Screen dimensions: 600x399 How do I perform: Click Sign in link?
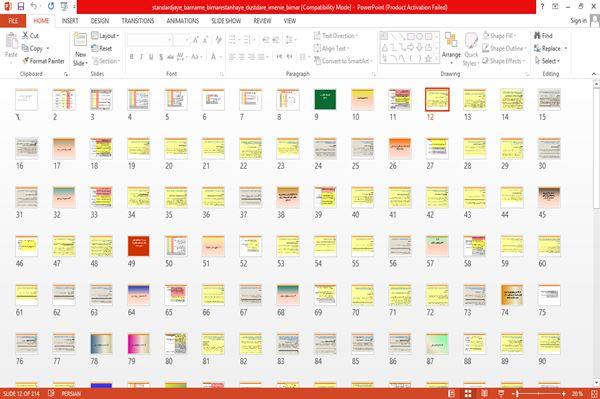pyautogui.click(x=578, y=21)
